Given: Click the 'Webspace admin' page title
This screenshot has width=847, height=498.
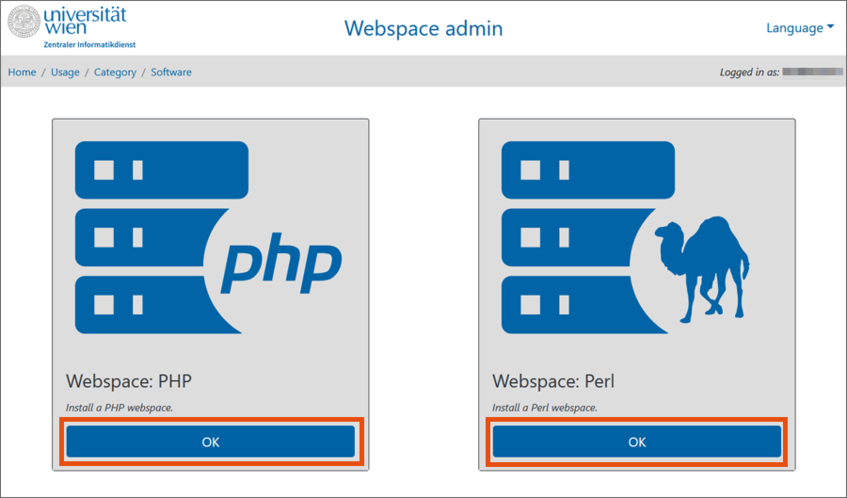Looking at the screenshot, I should point(424,28).
